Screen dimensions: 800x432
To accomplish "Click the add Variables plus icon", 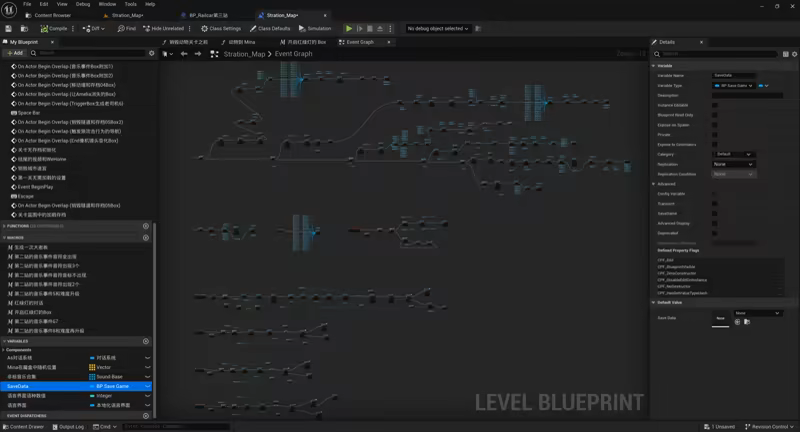I will 146,341.
